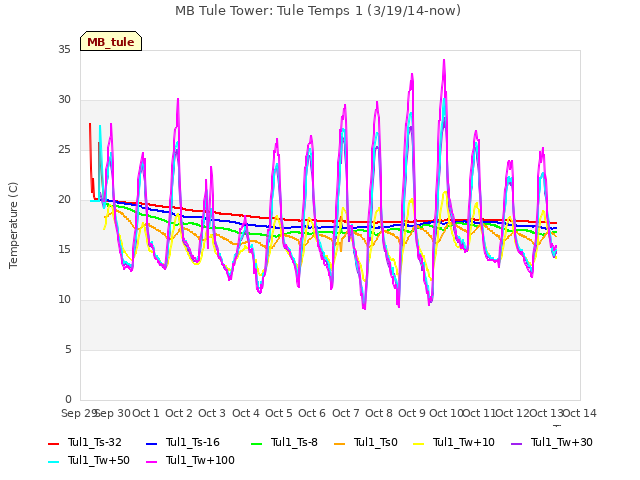Click the cyan Tul1_Tw+50 legend swatch
Viewport: 640px width, 480px height.
(x=54, y=461)
